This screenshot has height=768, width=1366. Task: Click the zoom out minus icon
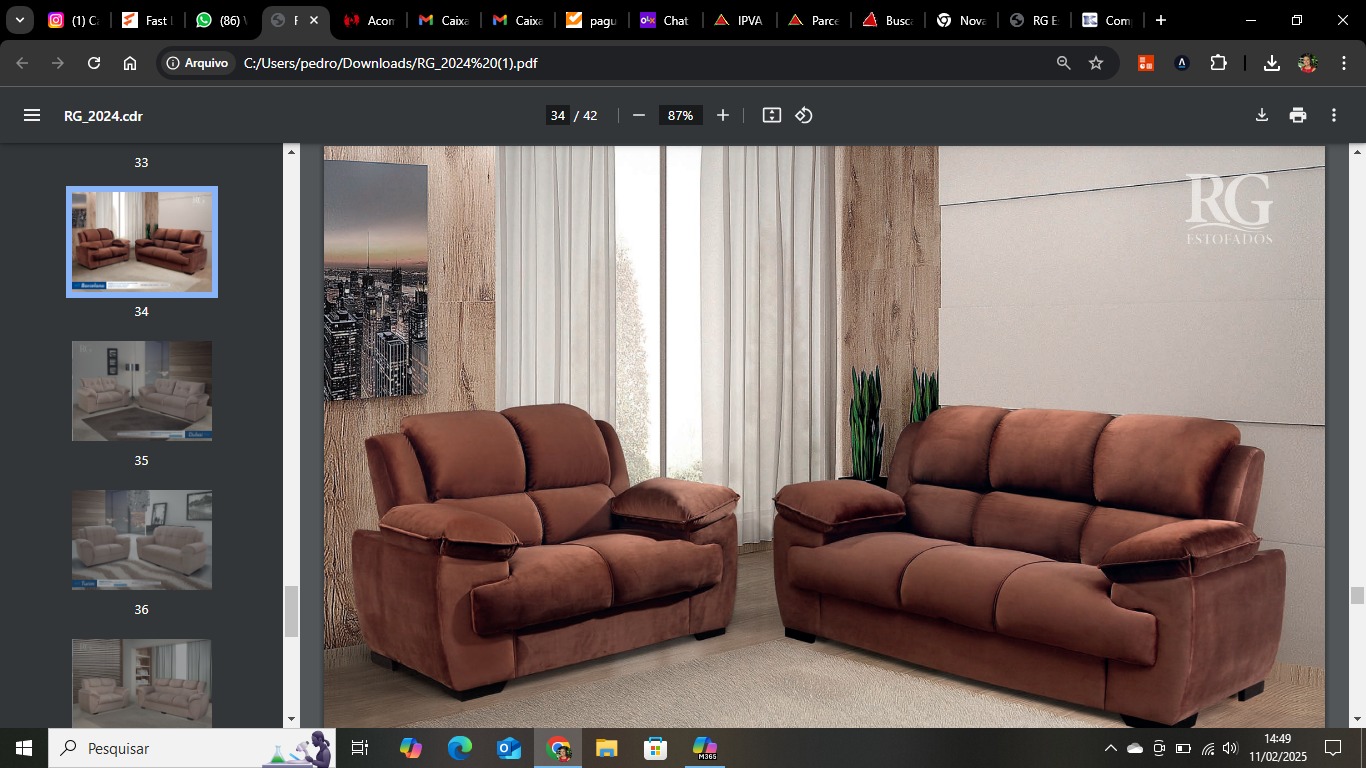click(639, 115)
